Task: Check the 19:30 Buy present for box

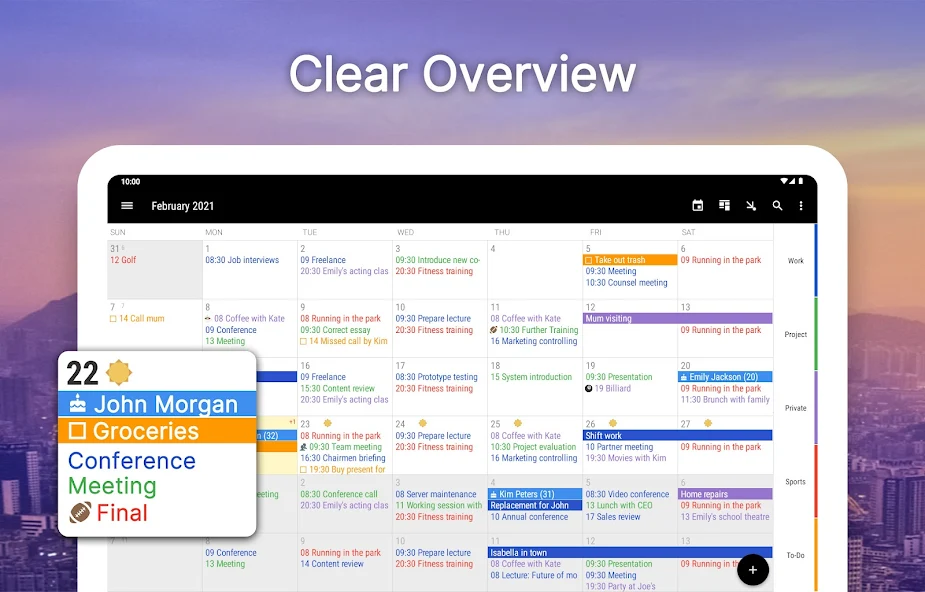Action: 303,470
